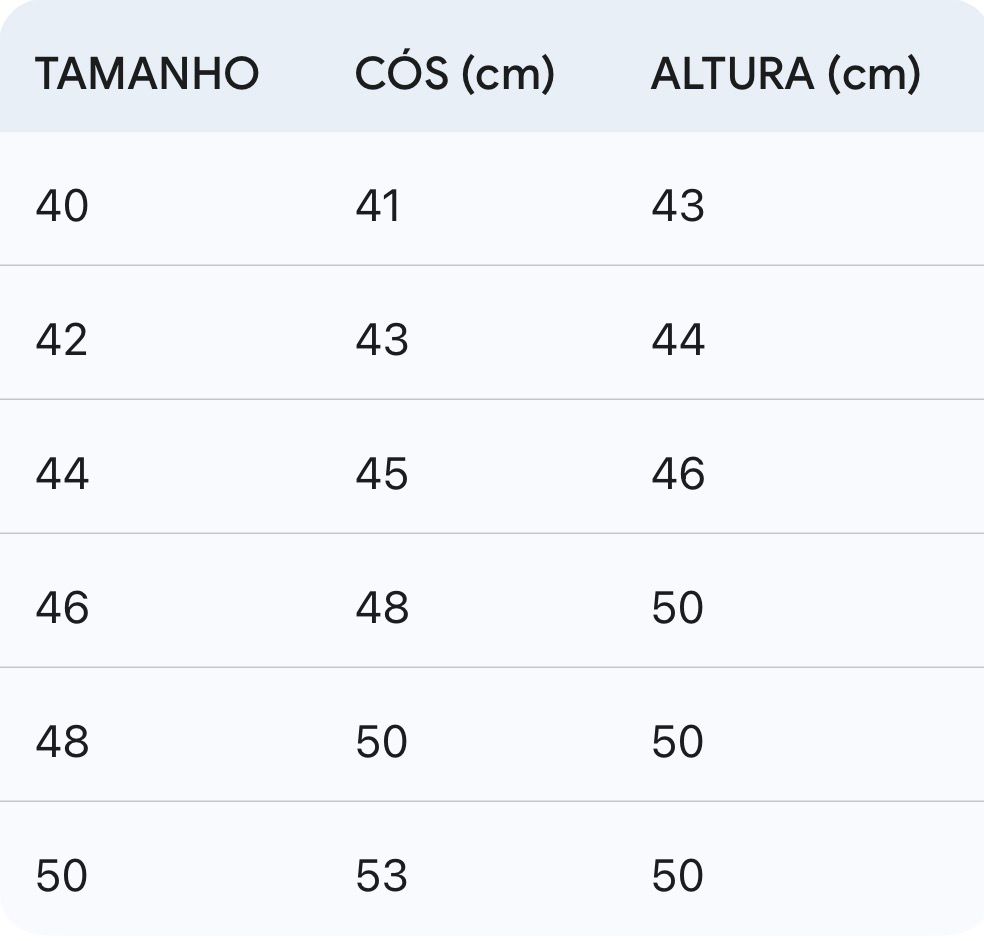This screenshot has width=984, height=941.
Task: Select size 46 in the TAMANHO column
Action: pos(62,607)
